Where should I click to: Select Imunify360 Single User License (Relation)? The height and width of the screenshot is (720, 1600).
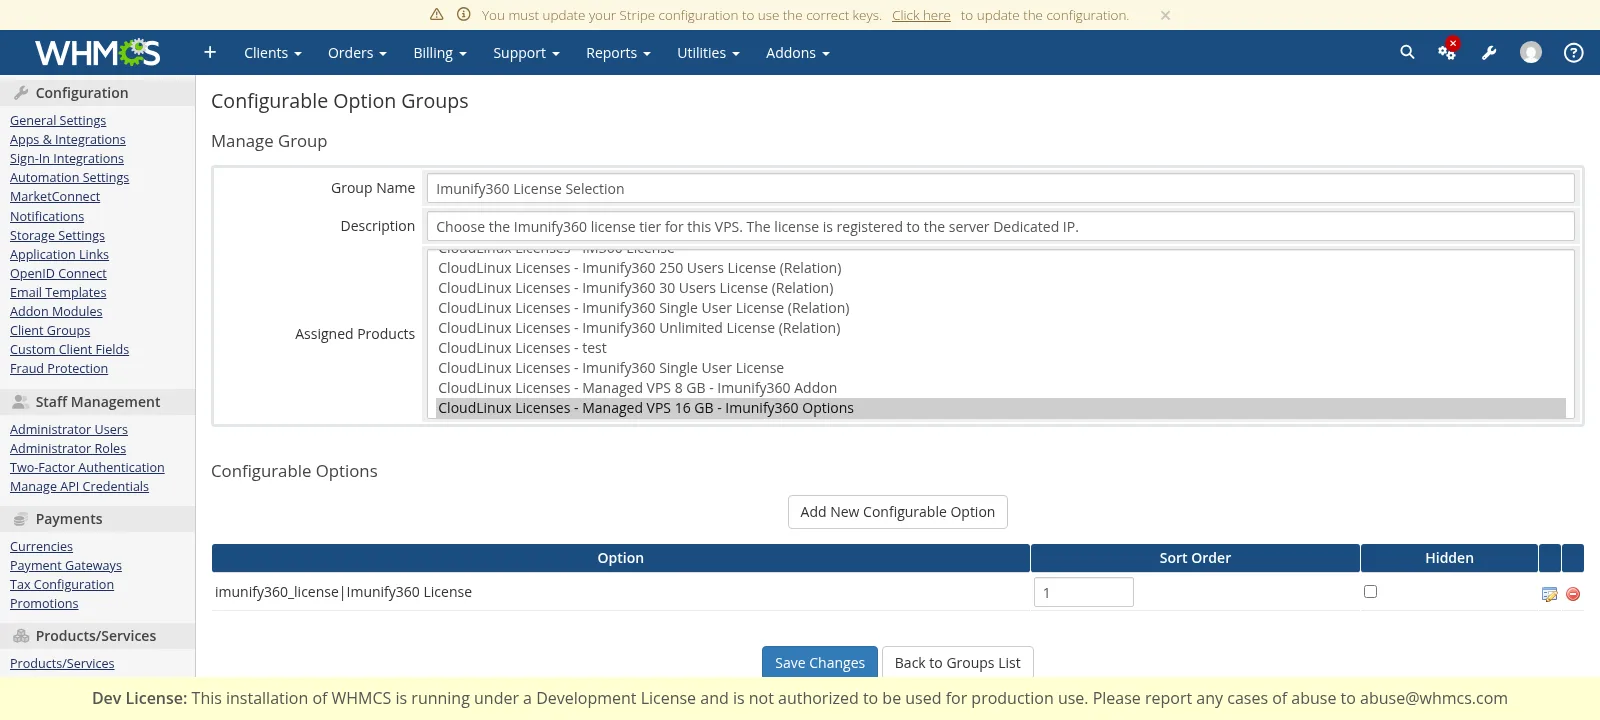[1000, 308]
